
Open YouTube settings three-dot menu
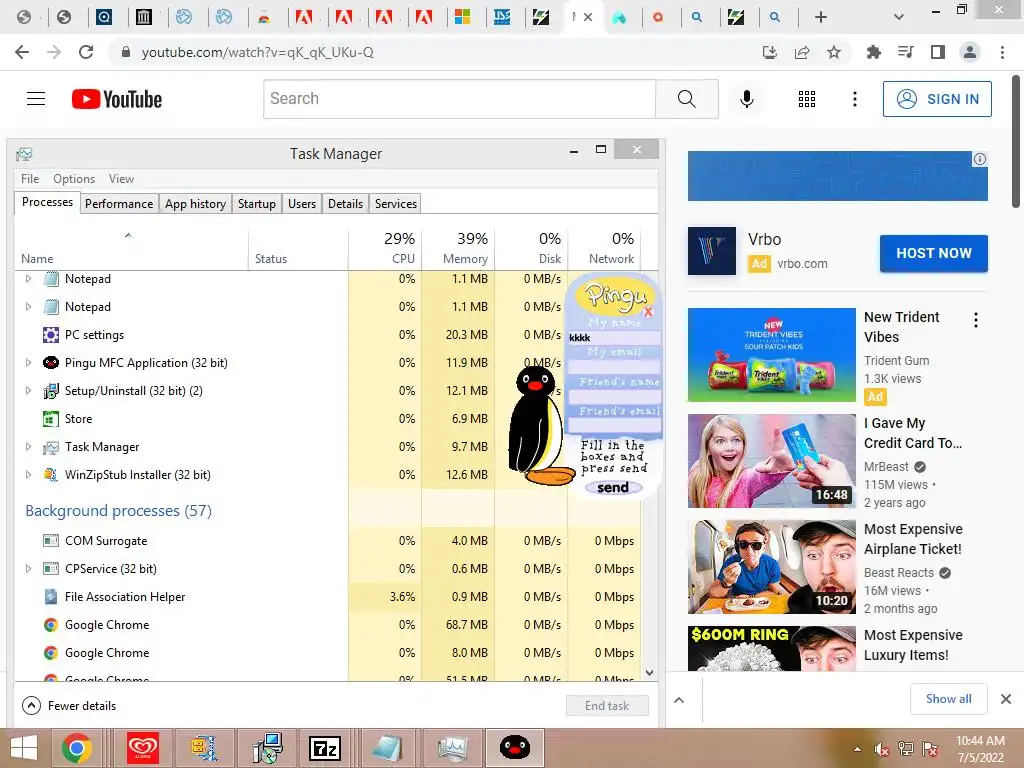click(854, 99)
